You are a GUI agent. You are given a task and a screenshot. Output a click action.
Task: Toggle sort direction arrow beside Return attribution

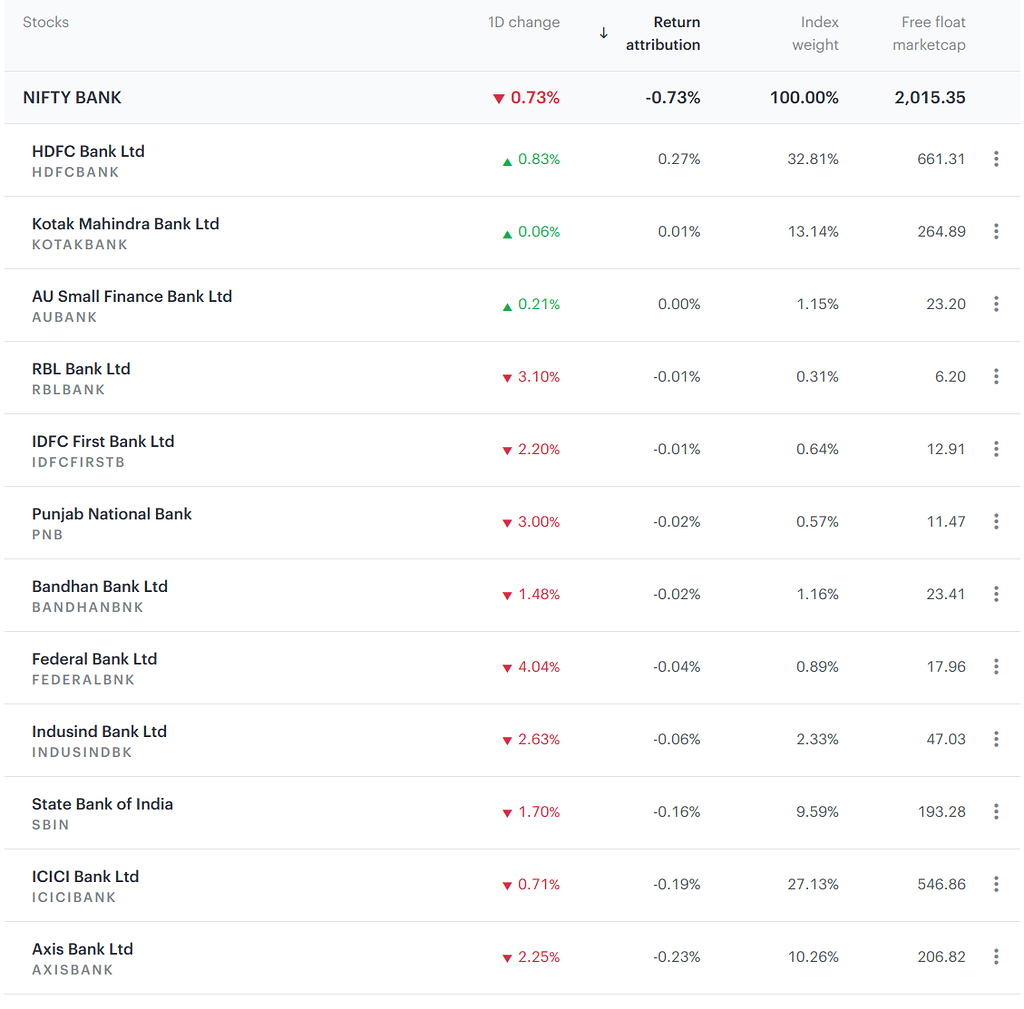pyautogui.click(x=604, y=32)
